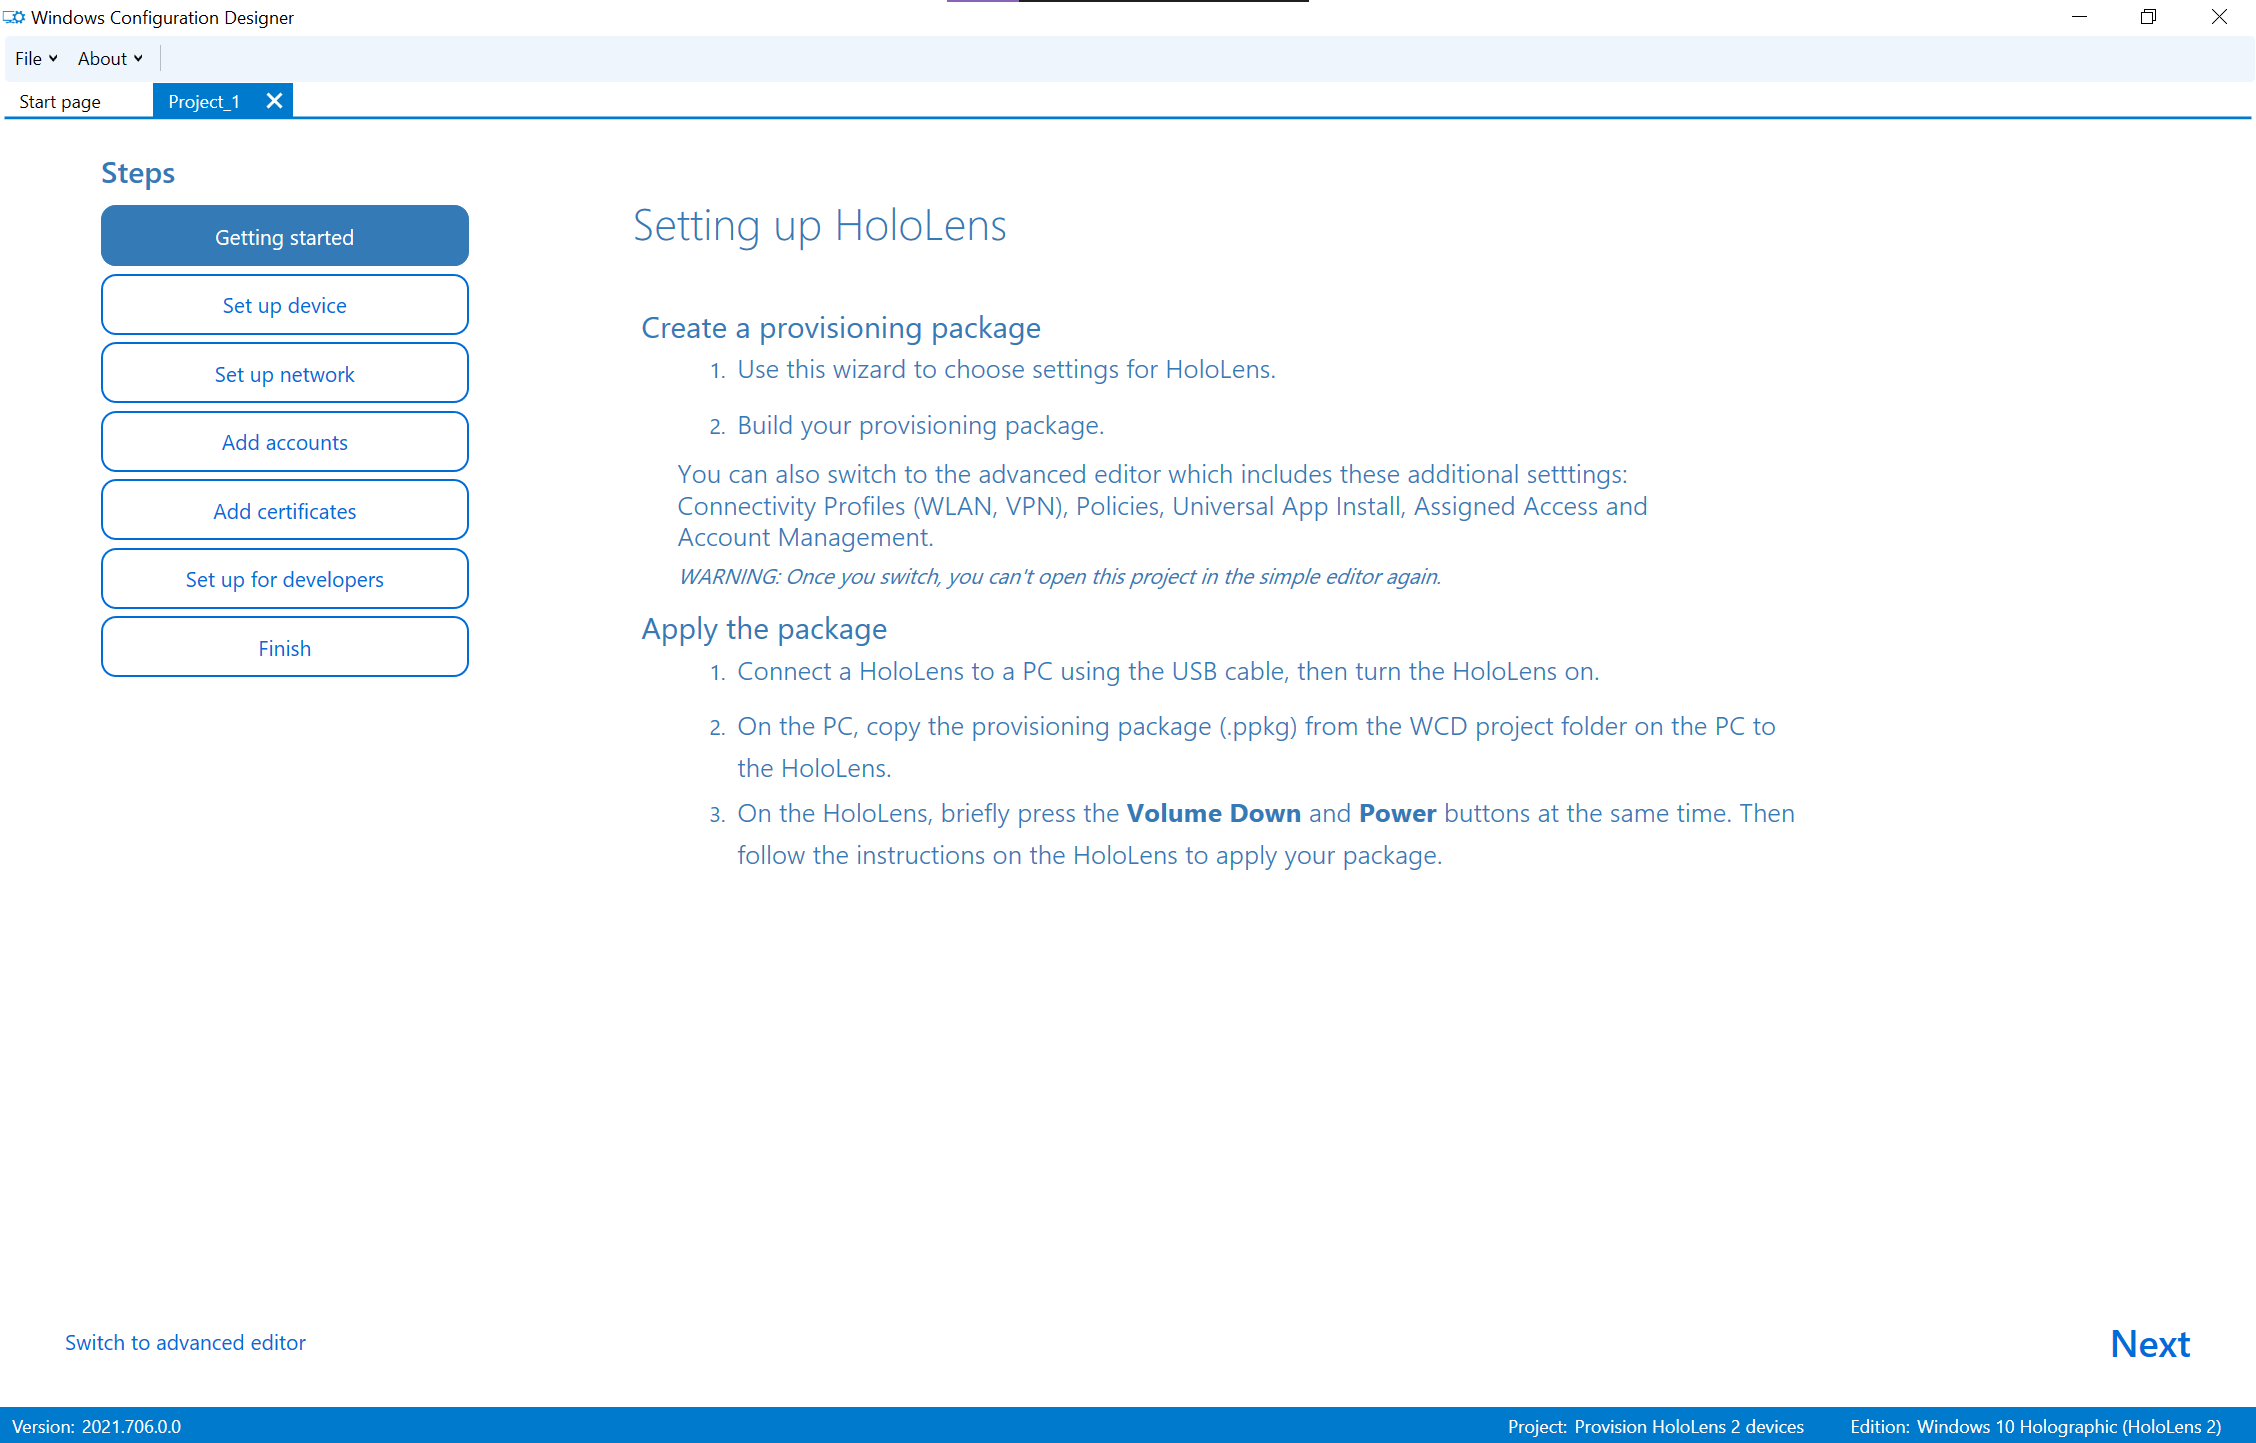Click the Finish step icon
Viewport: 2256px width, 1443px height.
point(284,648)
